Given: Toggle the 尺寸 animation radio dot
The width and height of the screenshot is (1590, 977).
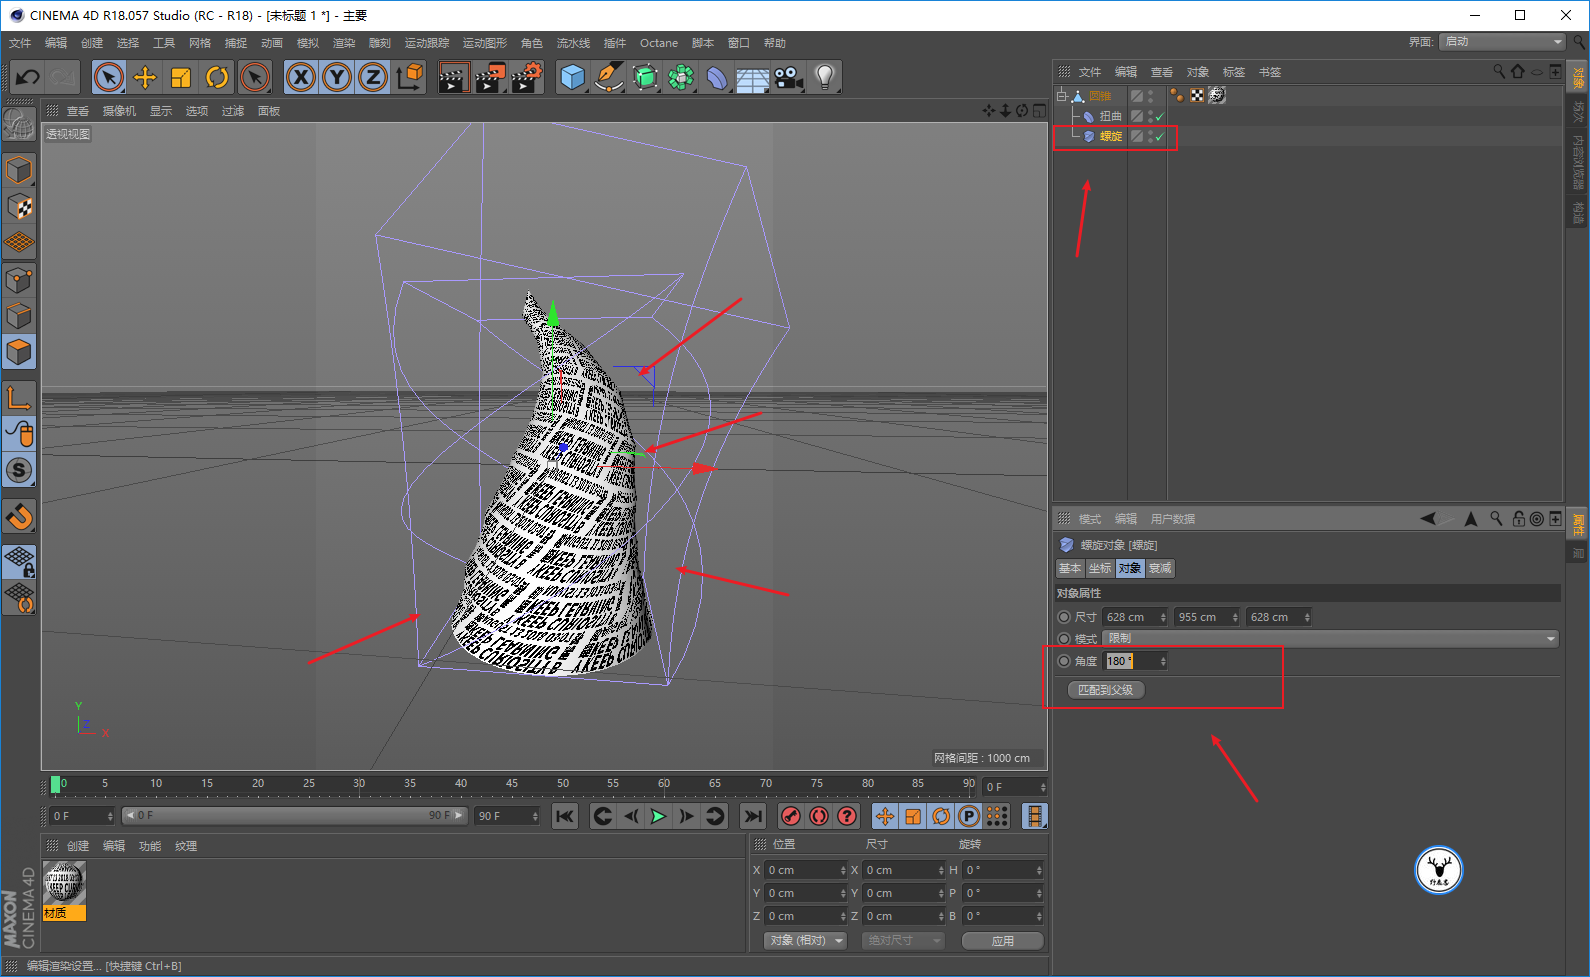Looking at the screenshot, I should point(1064,617).
